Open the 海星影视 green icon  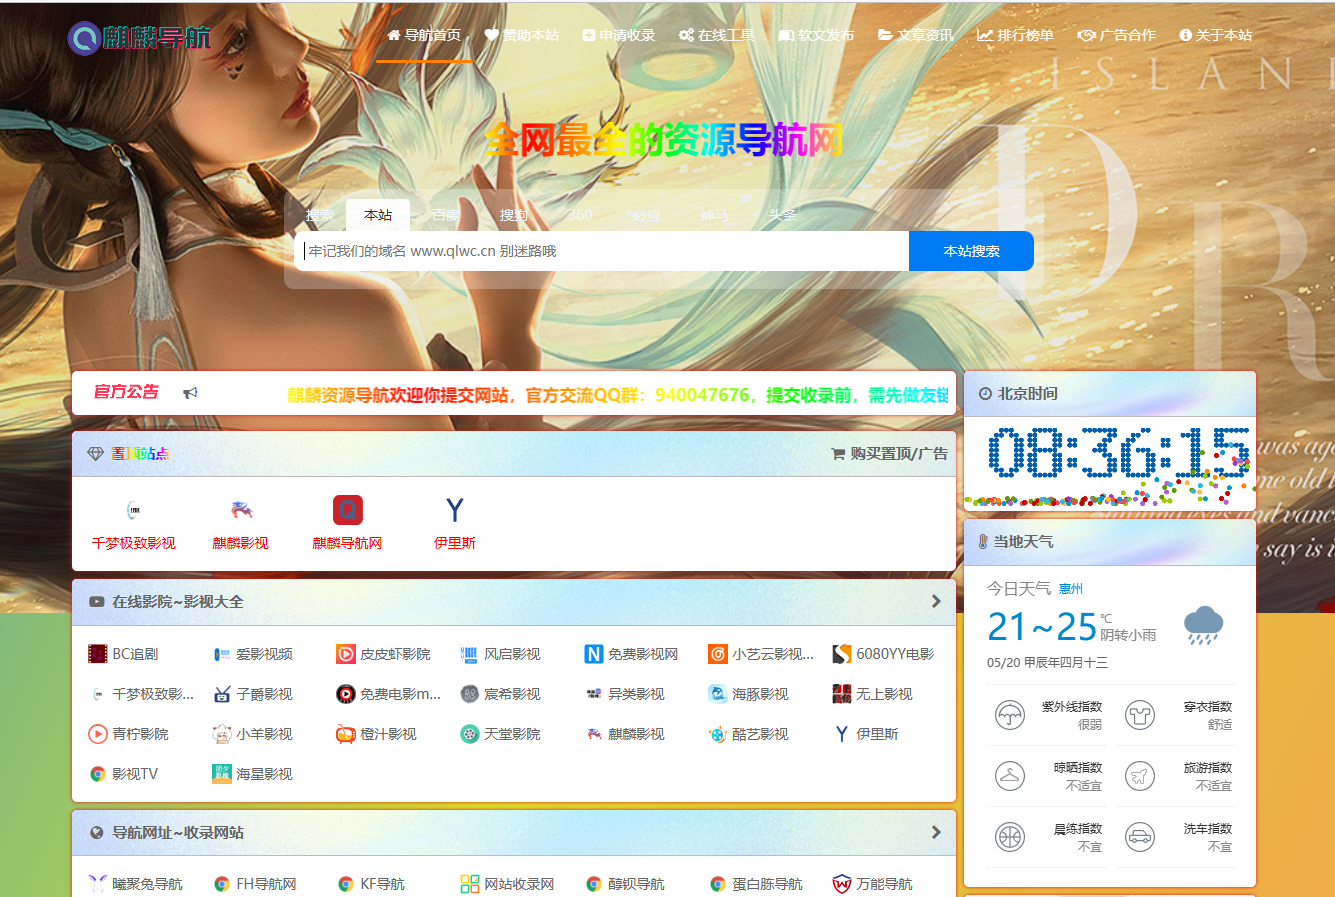pyautogui.click(x=222, y=774)
